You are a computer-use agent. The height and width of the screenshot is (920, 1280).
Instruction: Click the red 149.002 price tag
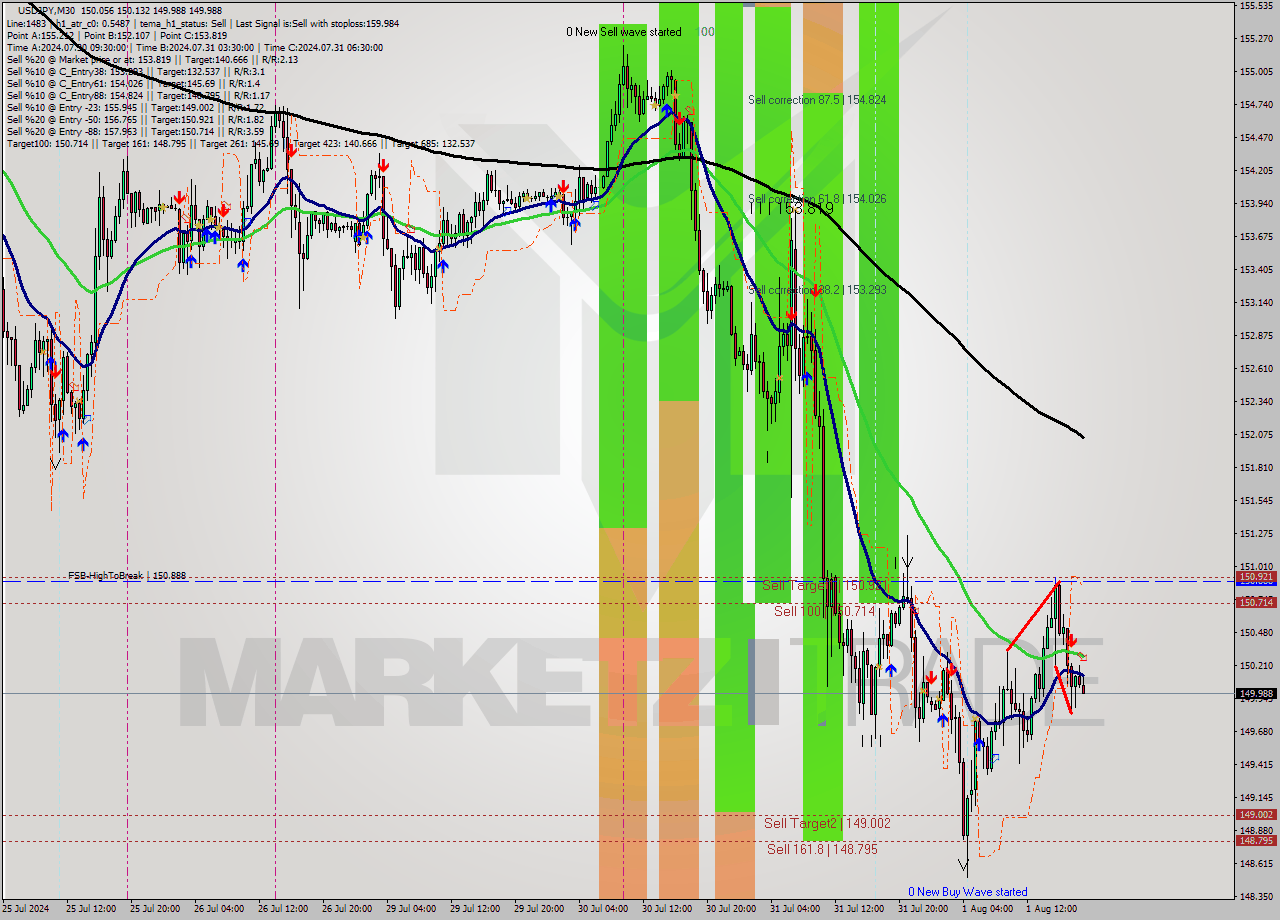(x=1256, y=815)
